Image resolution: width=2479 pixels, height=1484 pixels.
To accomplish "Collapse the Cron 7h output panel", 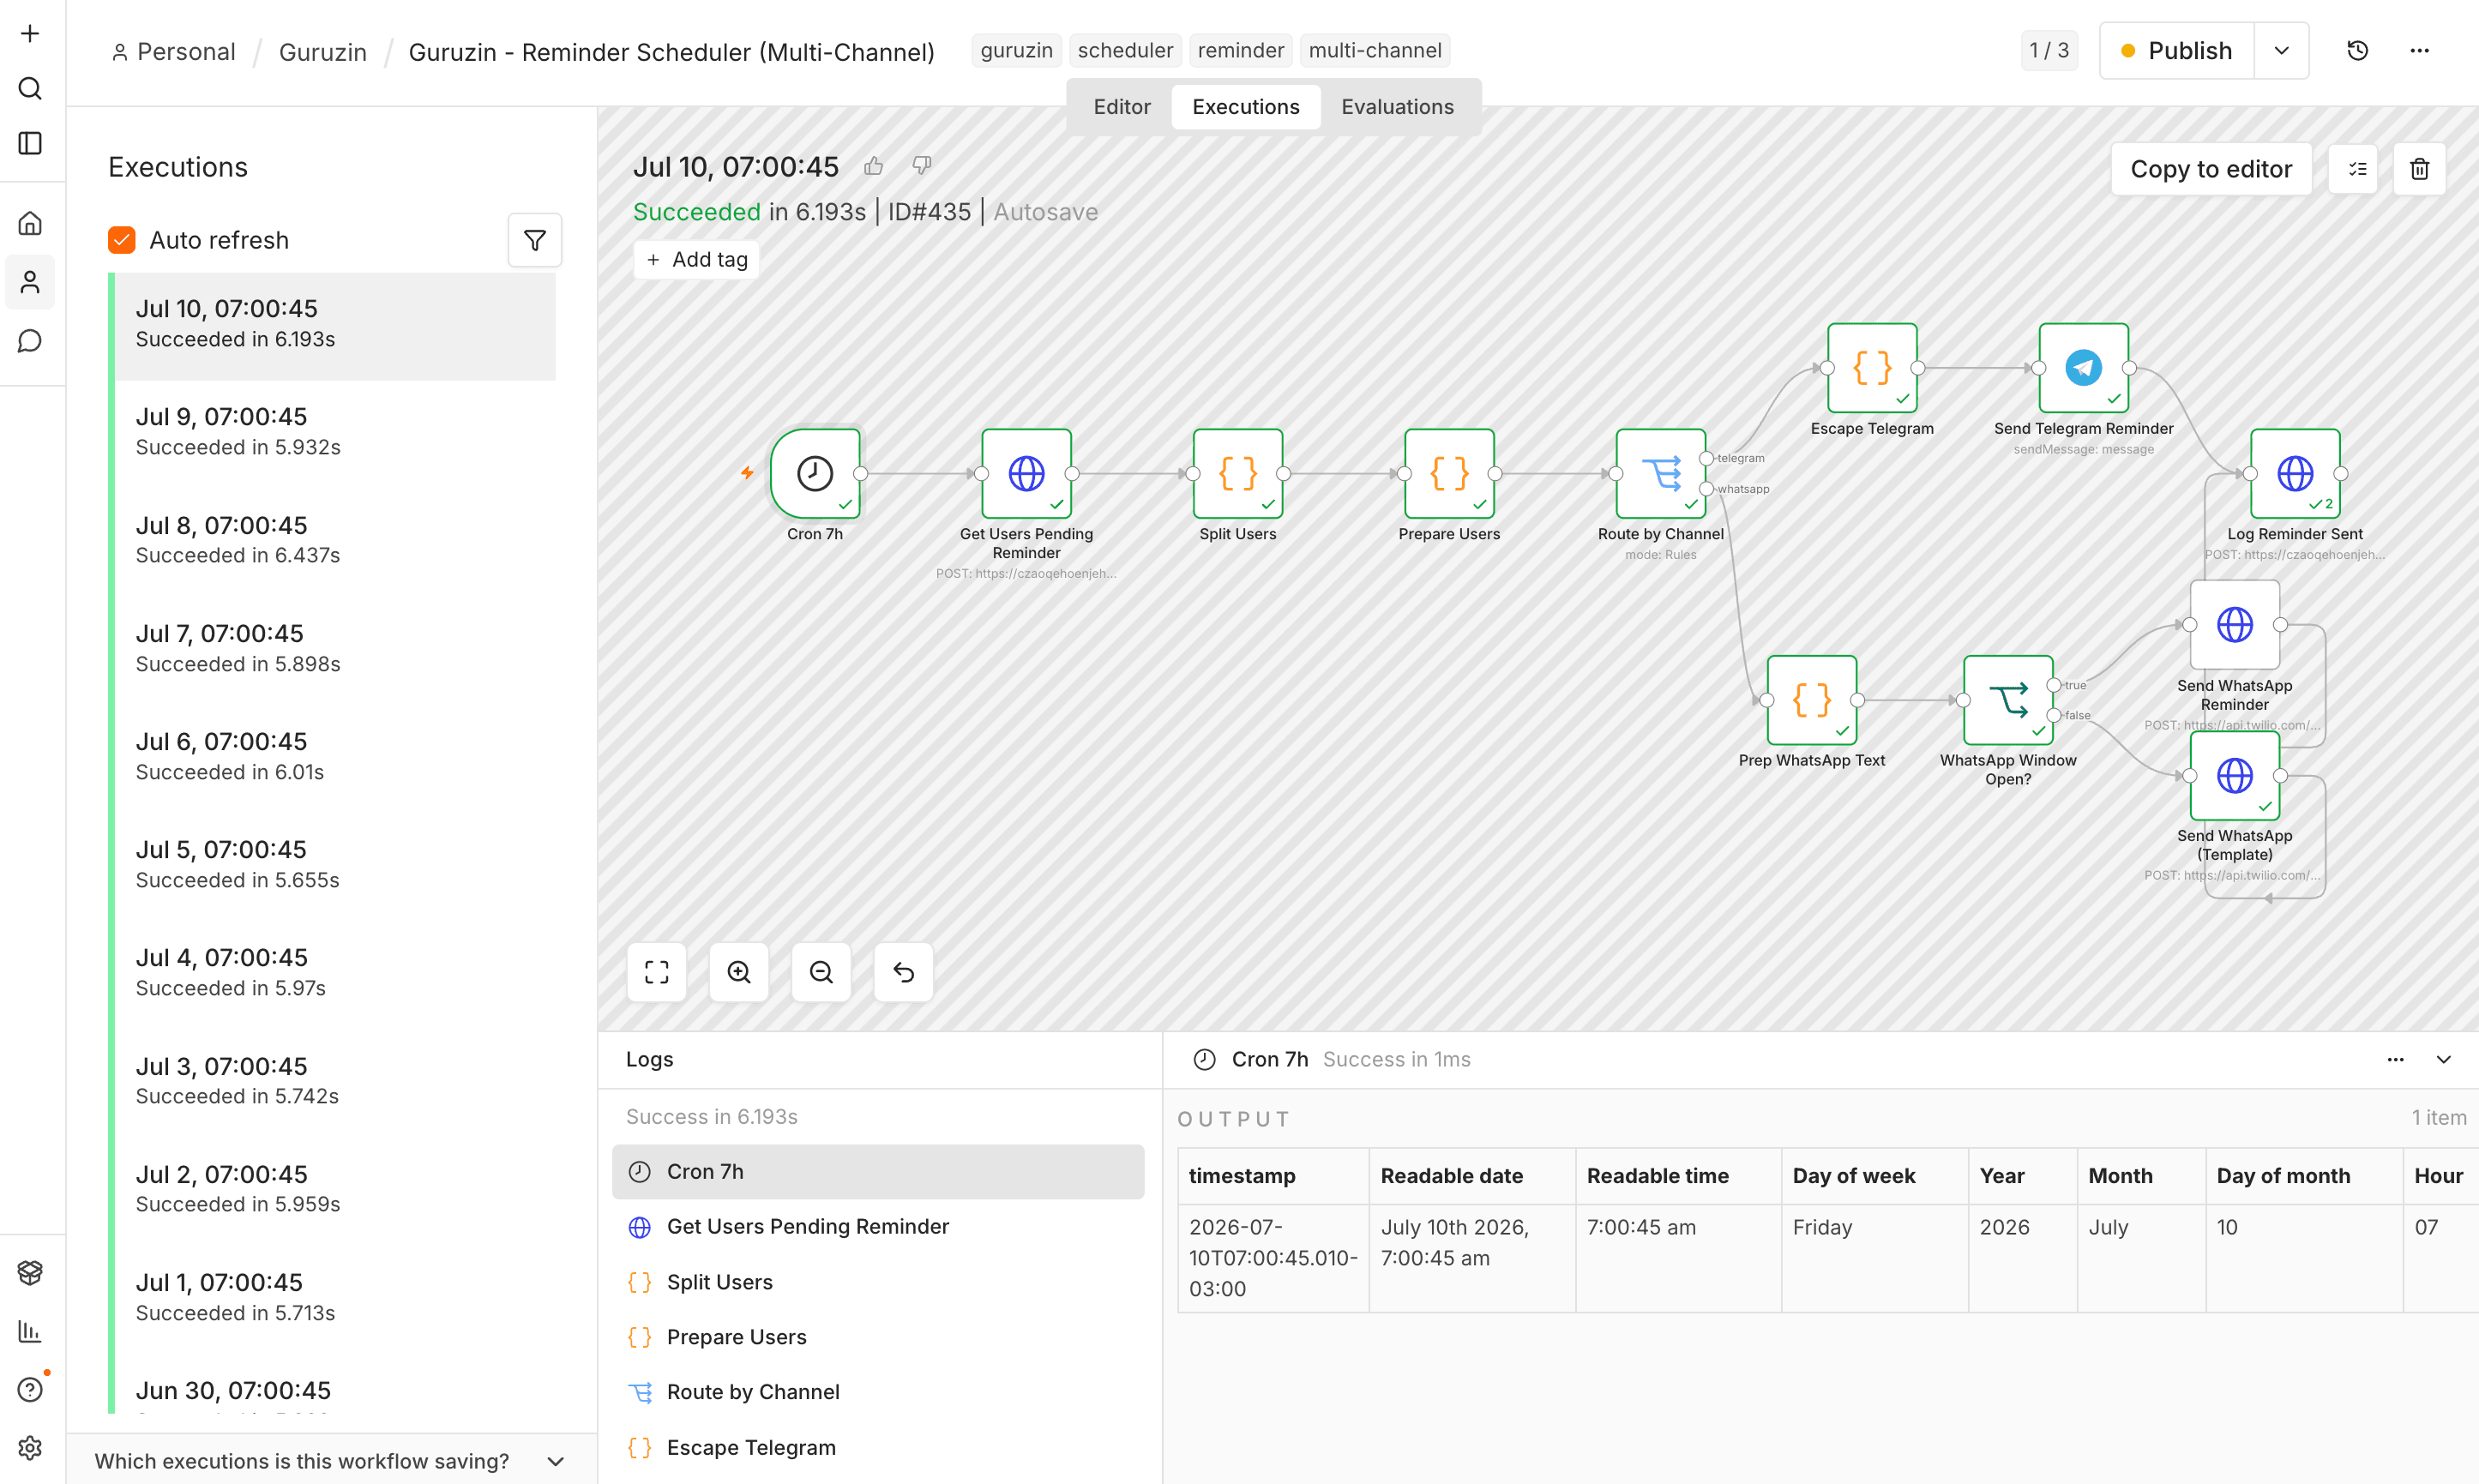I will pyautogui.click(x=2443, y=1060).
